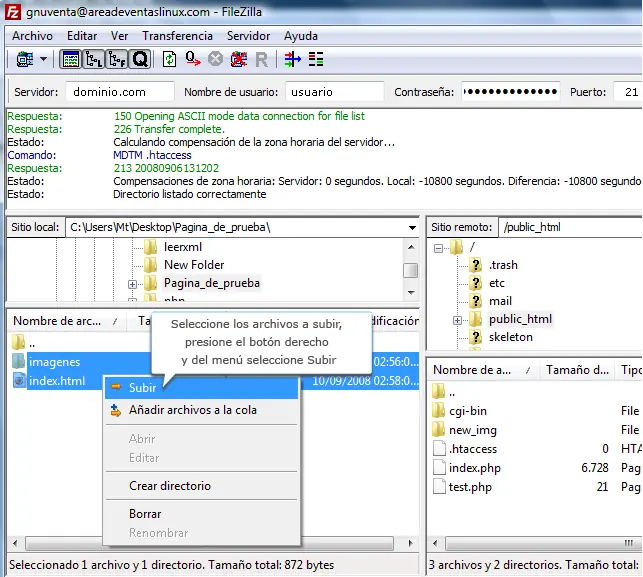Click Crear directorio in context menu
643x577 pixels.
pos(170,486)
